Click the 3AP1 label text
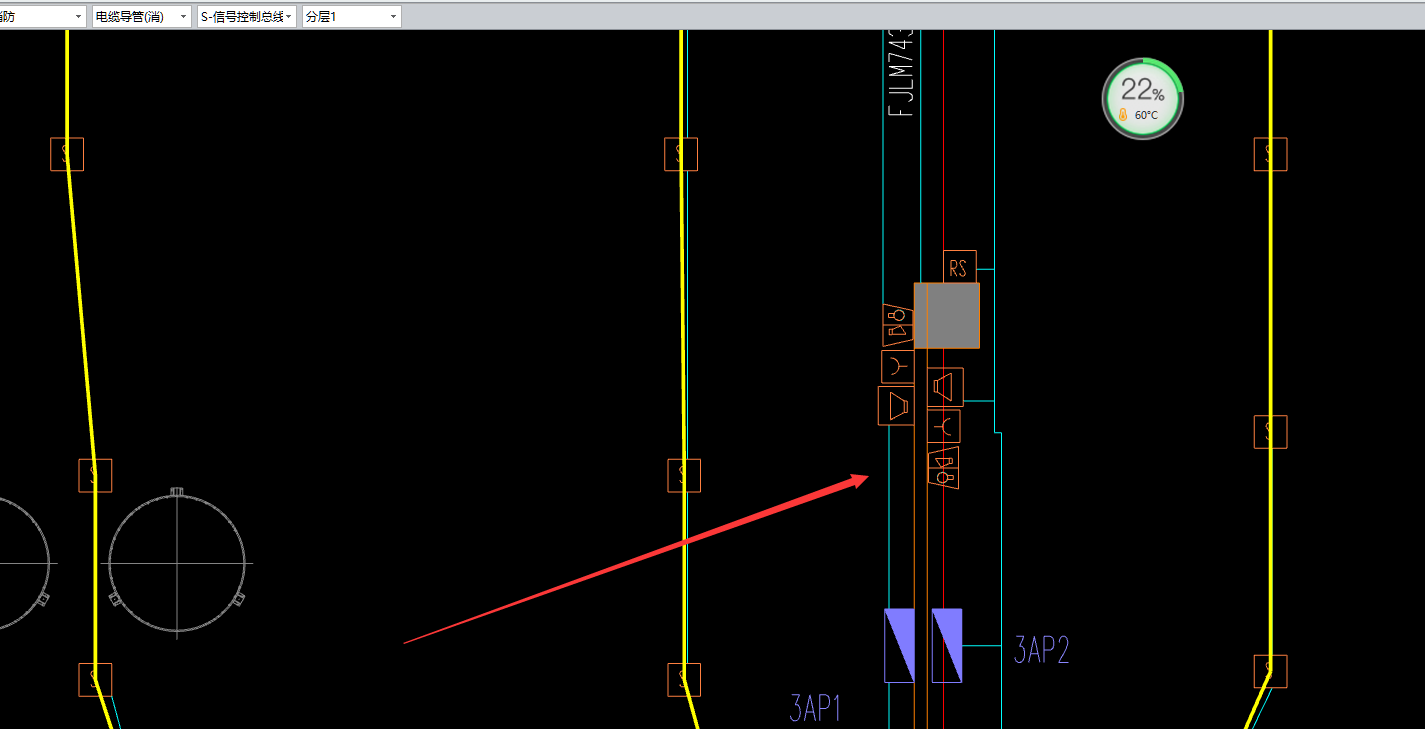Viewport: 1425px width, 729px height. click(815, 709)
